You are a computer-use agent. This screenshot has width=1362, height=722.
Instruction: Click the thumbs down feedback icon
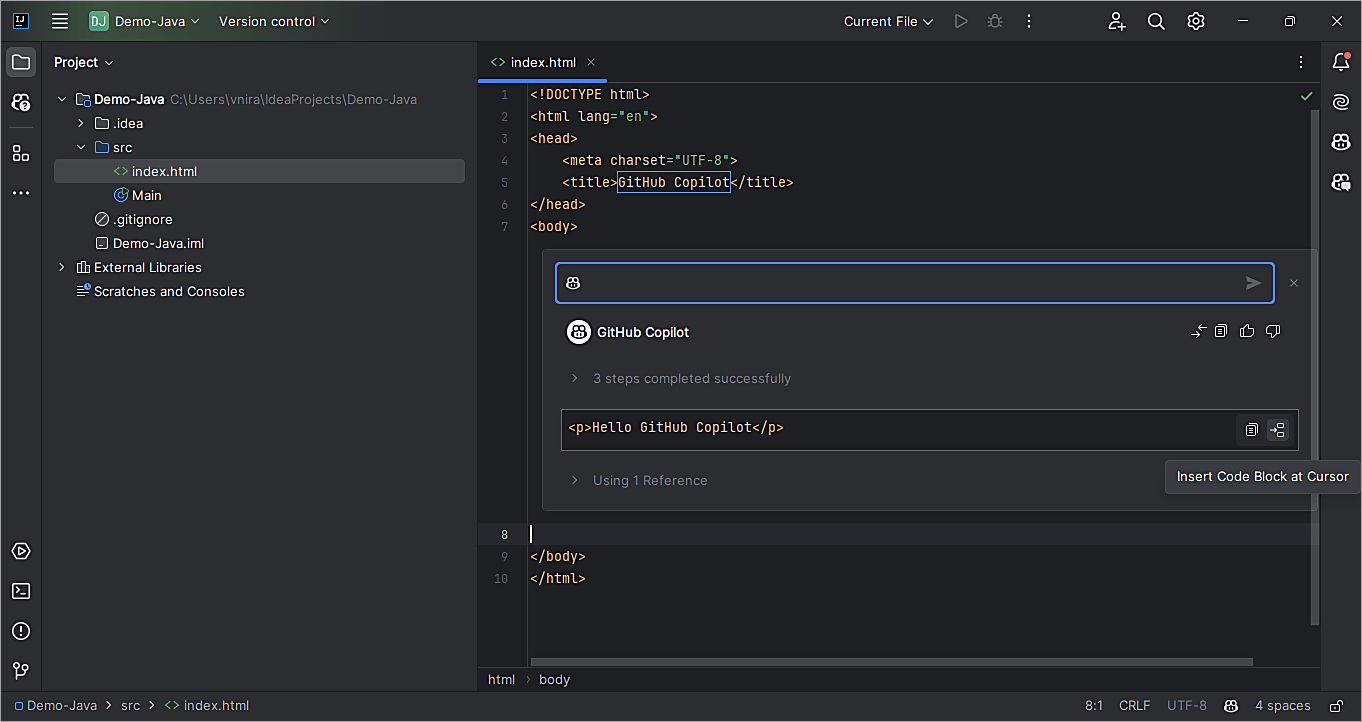point(1273,331)
